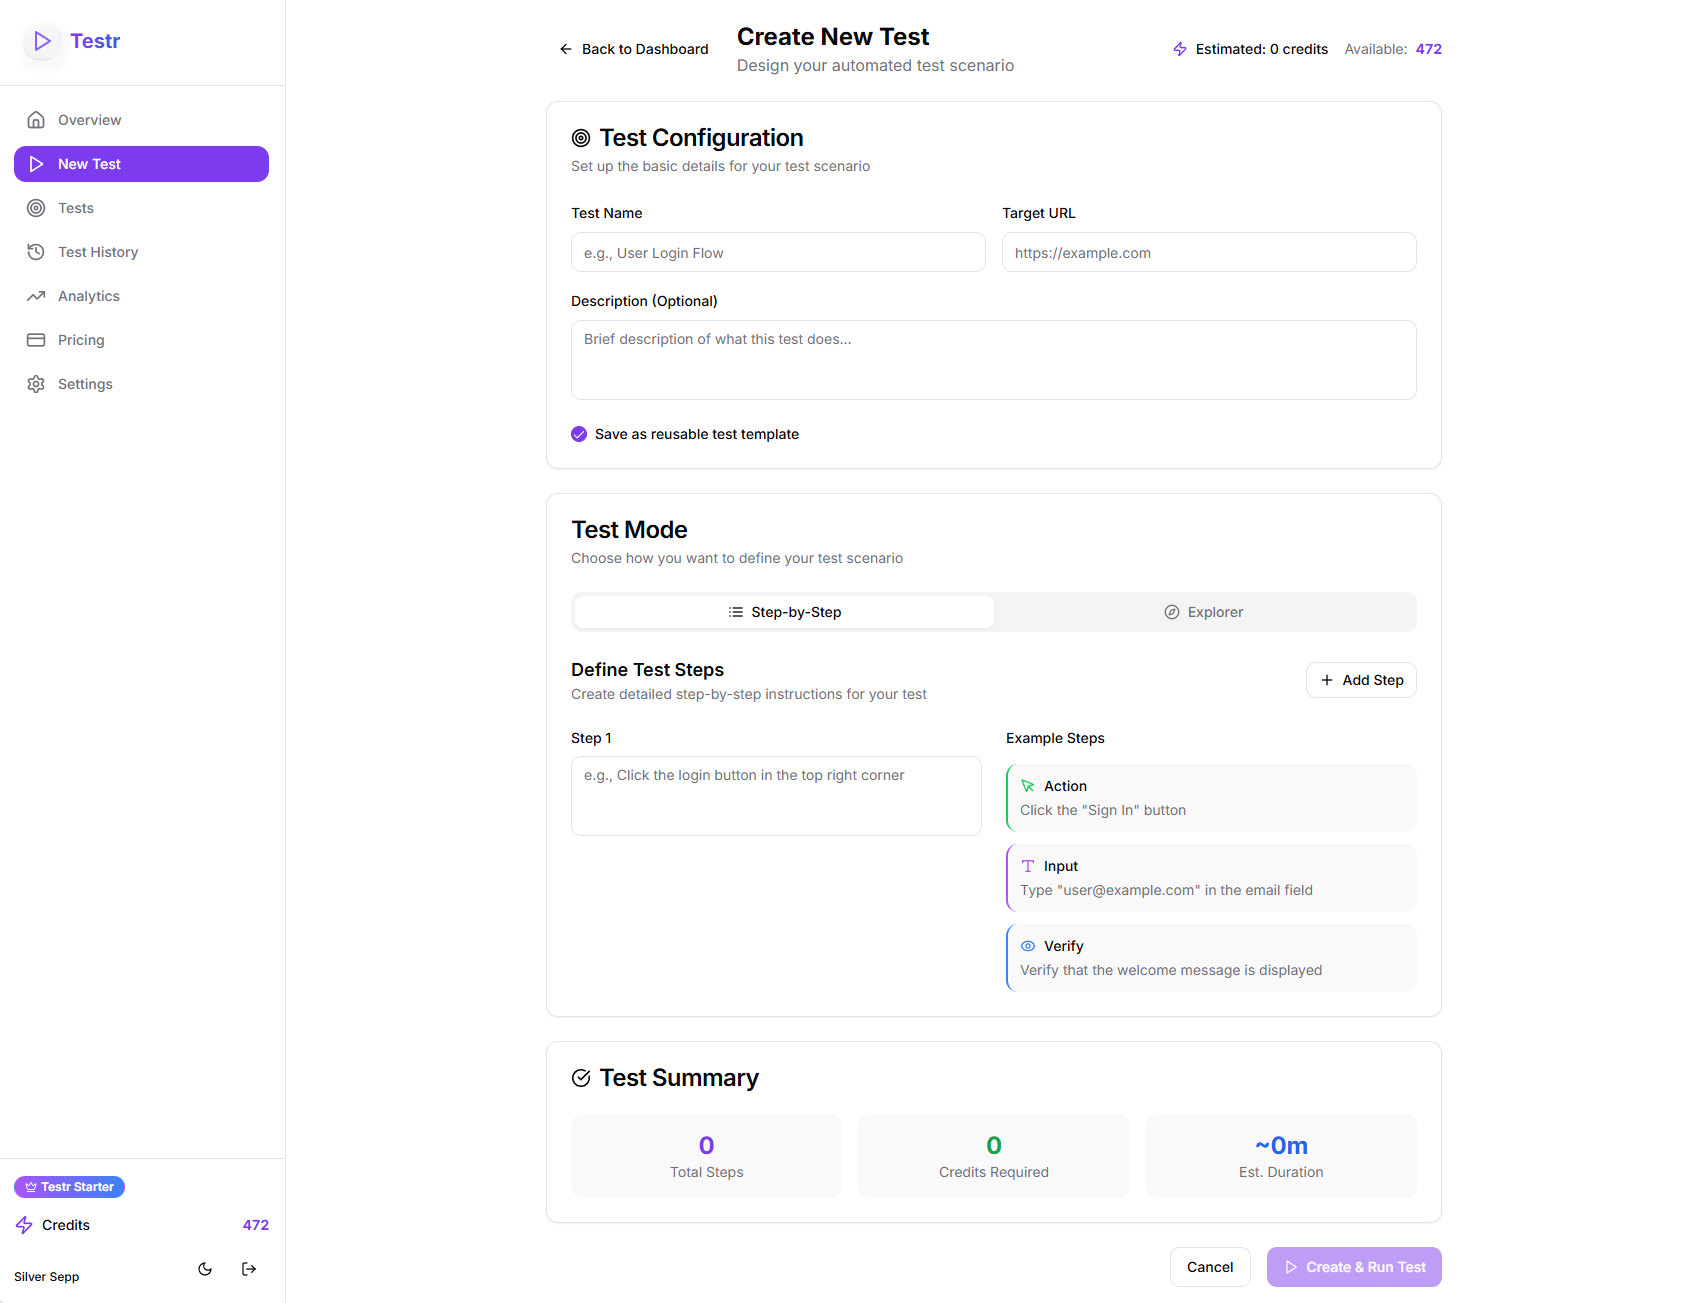Click the Add Step button
Viewport: 1700px width, 1303px height.
pyautogui.click(x=1361, y=680)
